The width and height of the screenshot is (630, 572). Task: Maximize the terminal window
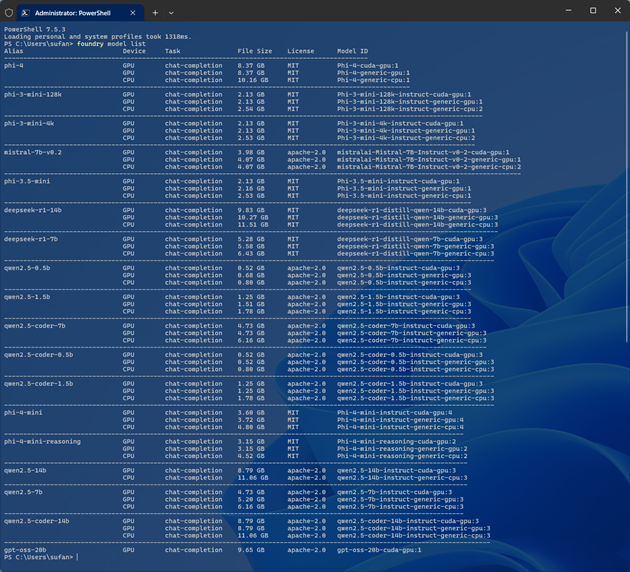click(x=592, y=11)
